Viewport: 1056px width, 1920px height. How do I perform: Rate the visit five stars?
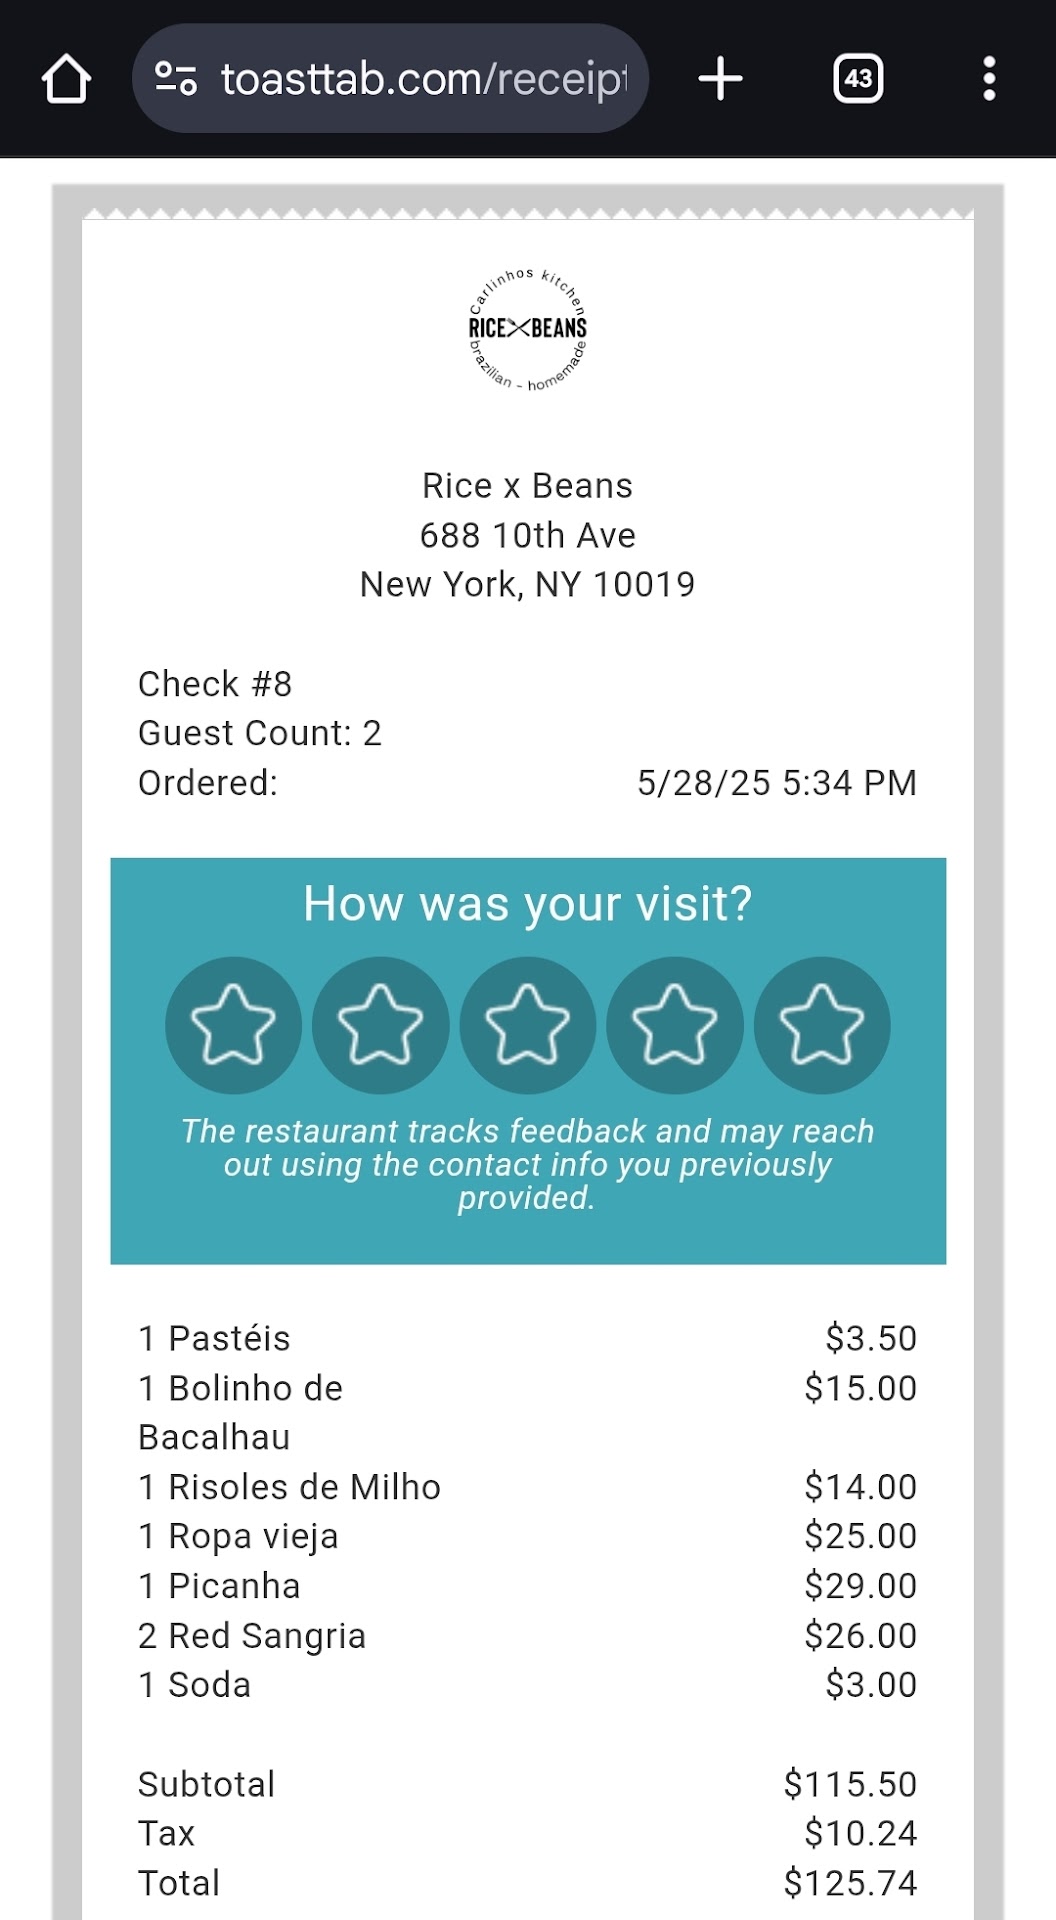tap(822, 1025)
